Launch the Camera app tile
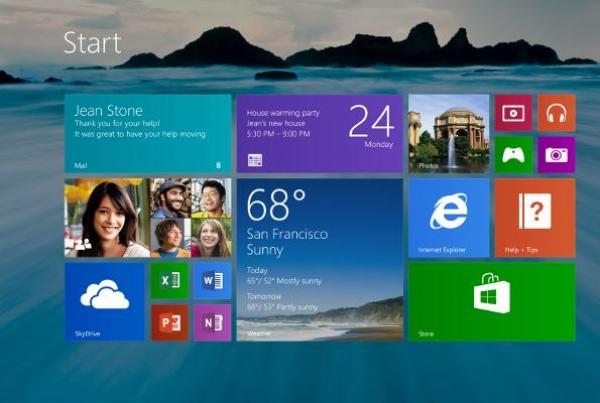 (x=556, y=155)
